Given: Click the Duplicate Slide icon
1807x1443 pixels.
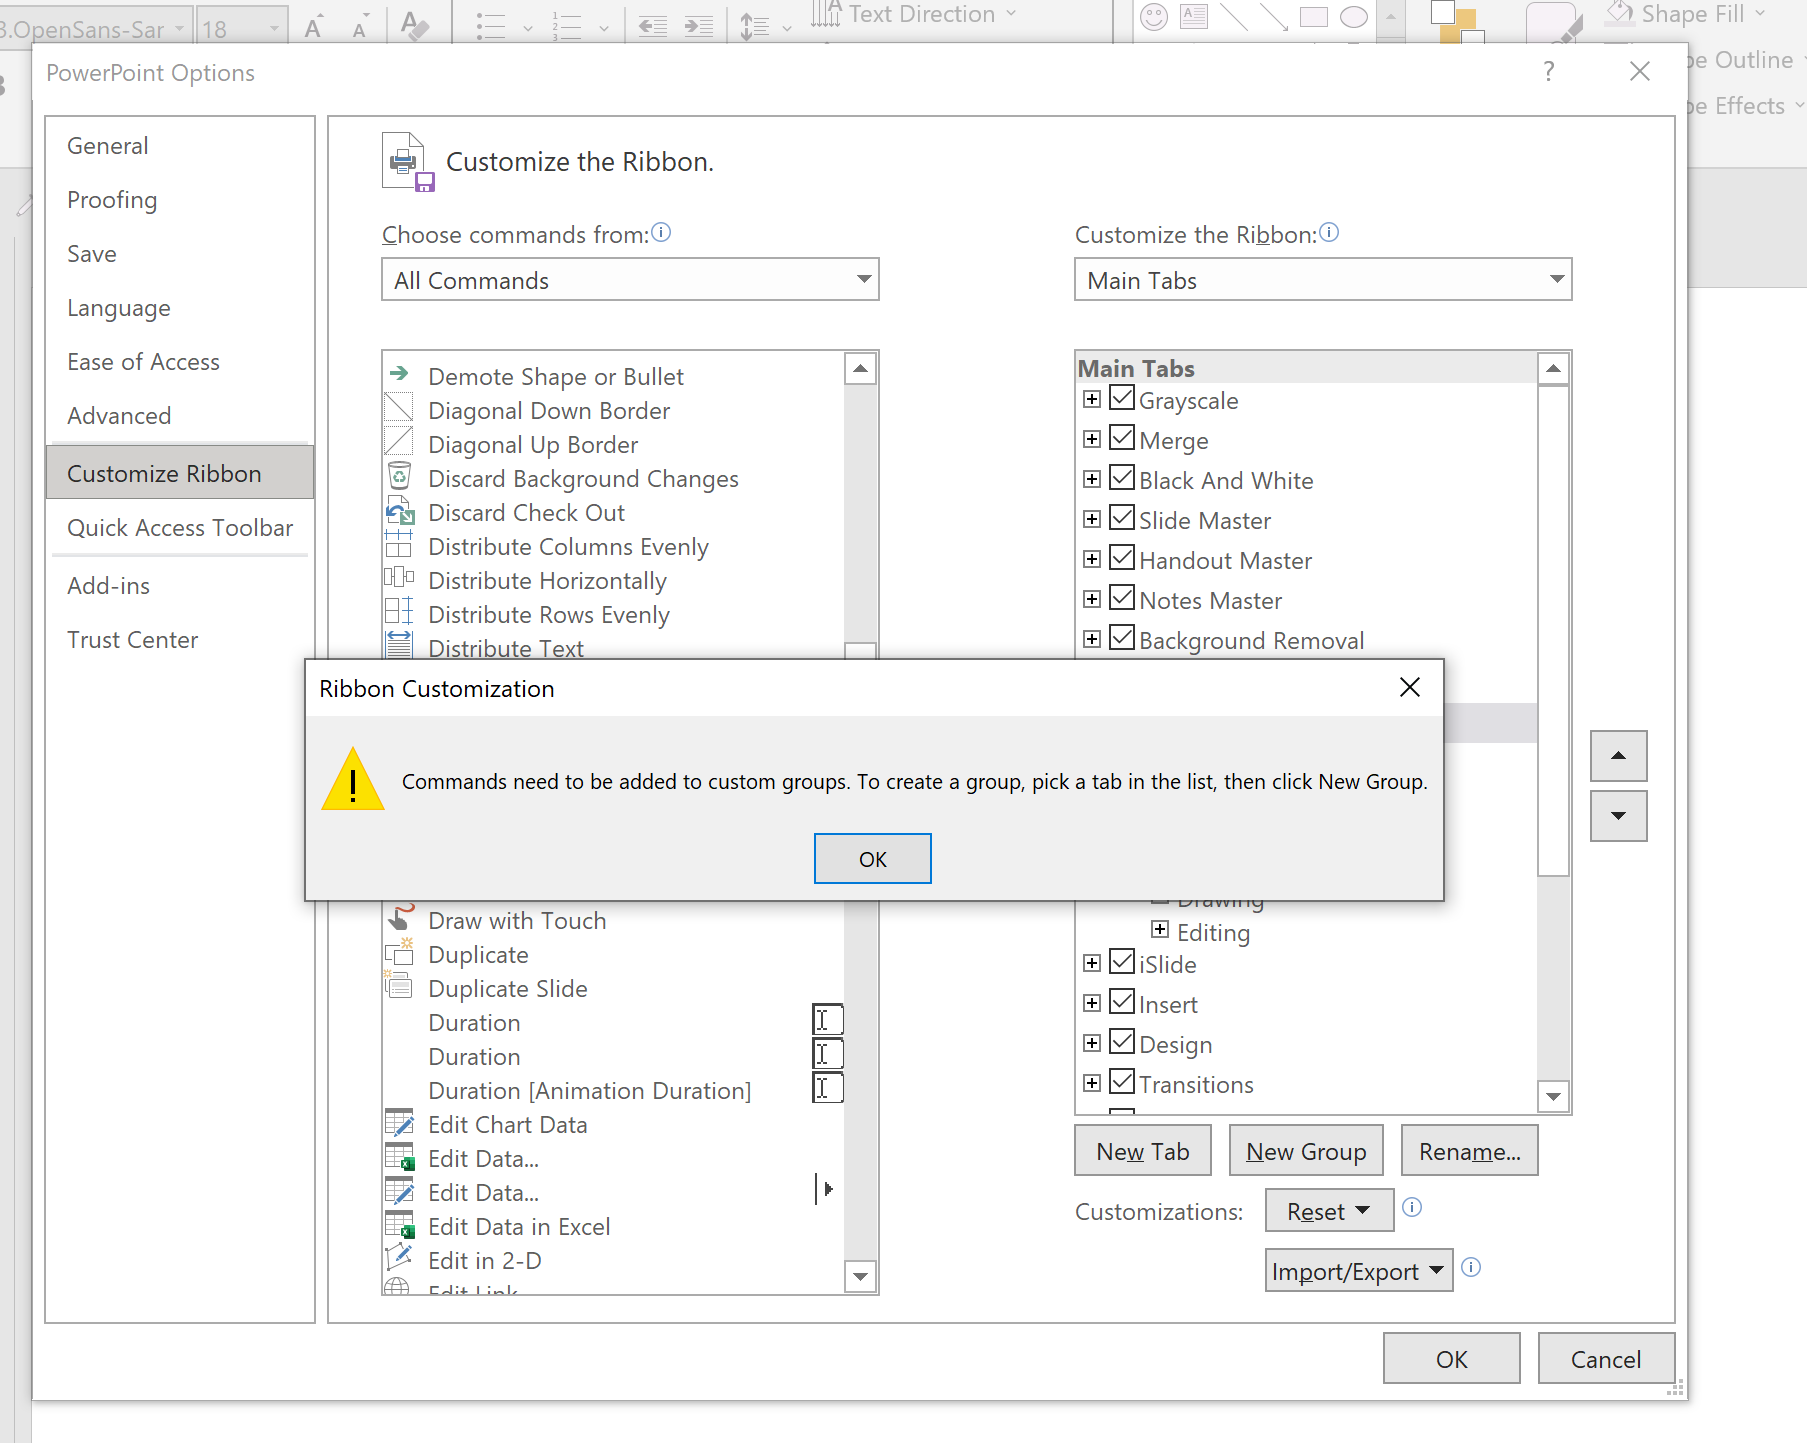Looking at the screenshot, I should (x=399, y=987).
